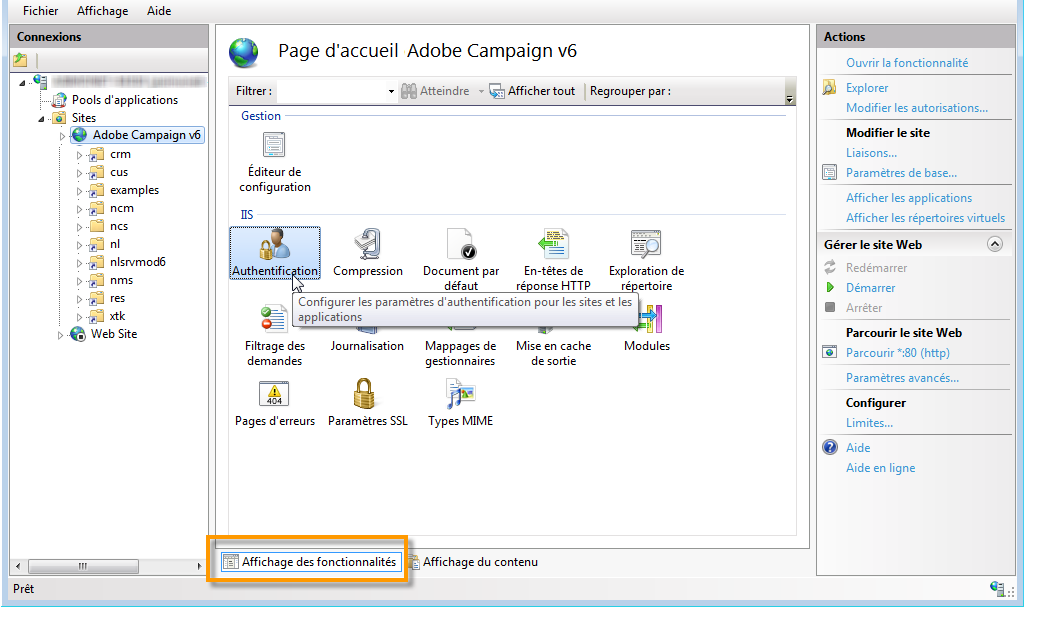
Task: Select the ncm tree item
Action: 122,208
